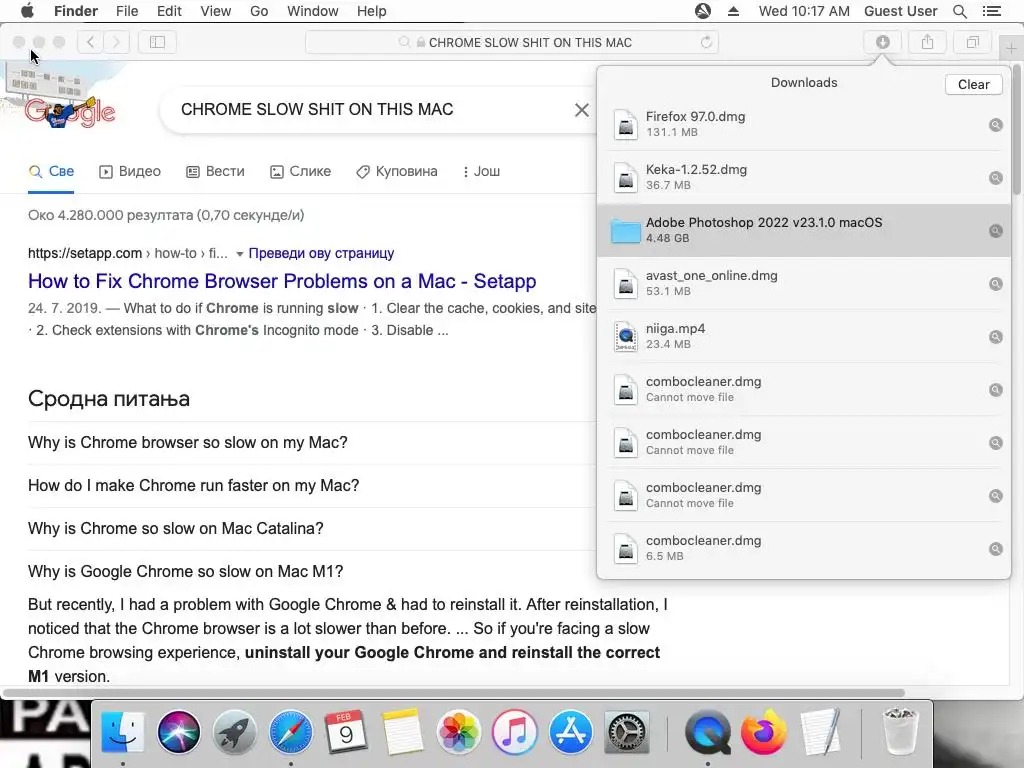
Task: Reveal Firefox 97.0.dmg in Finder magnifier
Action: click(995, 125)
